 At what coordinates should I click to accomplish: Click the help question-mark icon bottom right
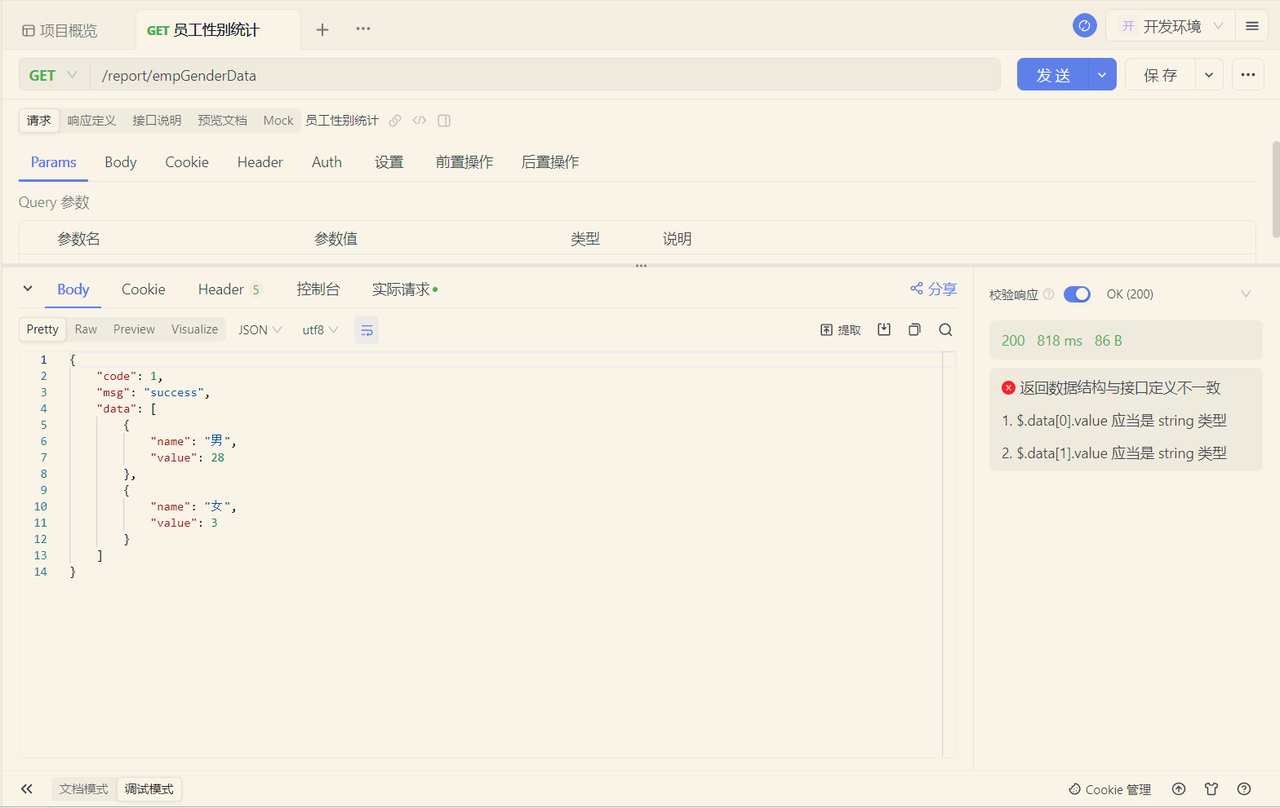1244,789
